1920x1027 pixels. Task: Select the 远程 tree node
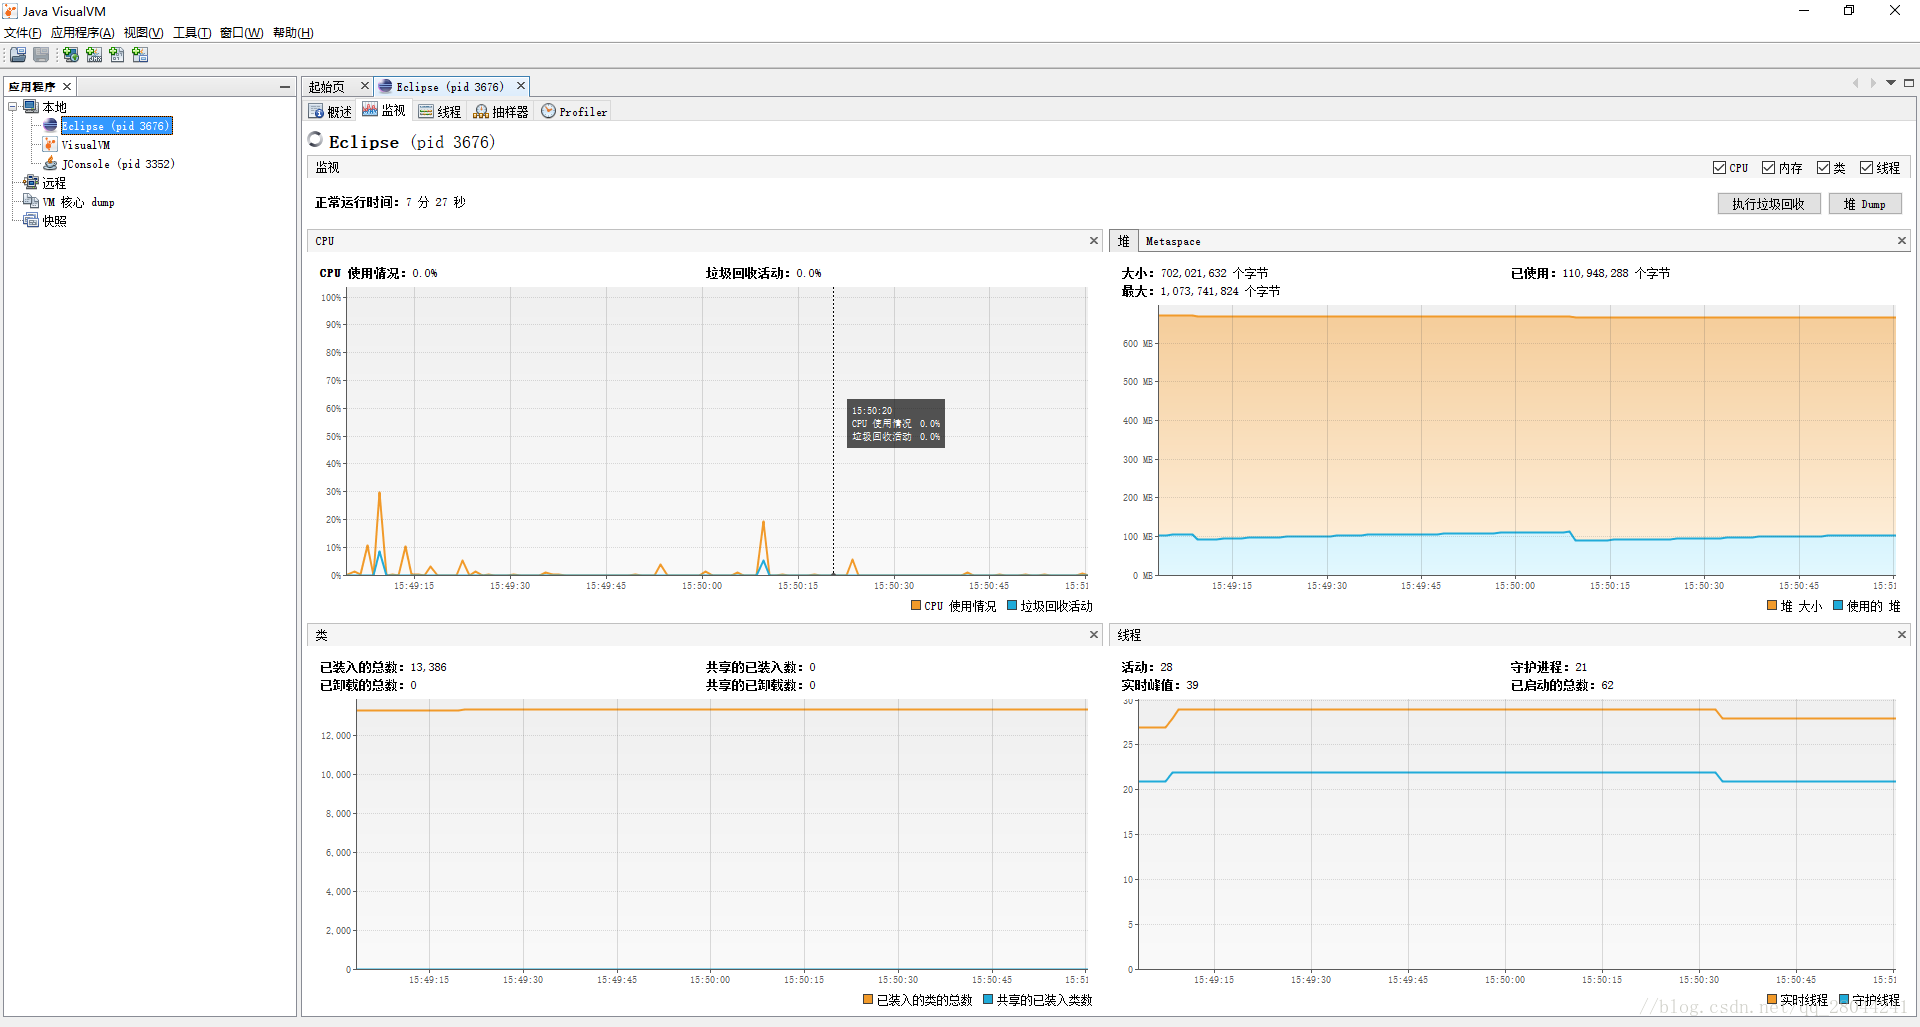tap(54, 183)
